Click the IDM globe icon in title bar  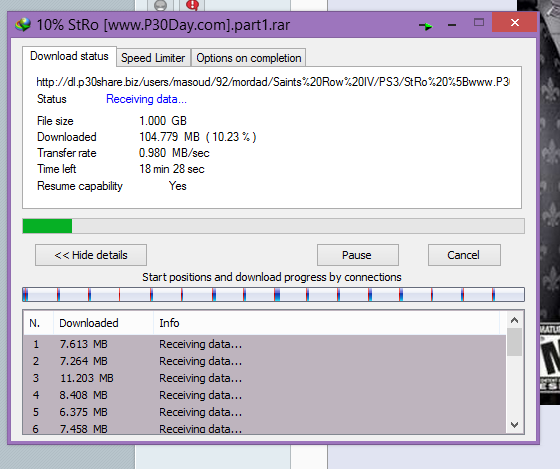[23, 25]
